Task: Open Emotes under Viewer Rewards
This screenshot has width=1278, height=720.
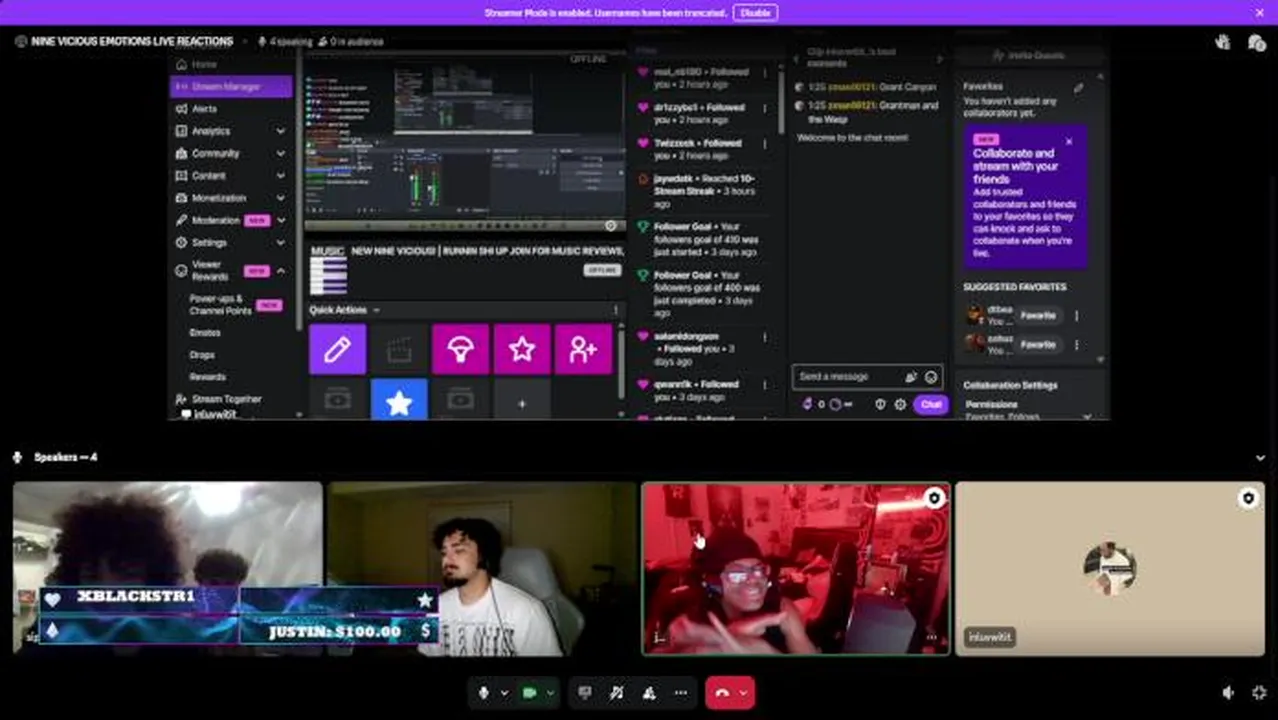Action: coord(205,332)
